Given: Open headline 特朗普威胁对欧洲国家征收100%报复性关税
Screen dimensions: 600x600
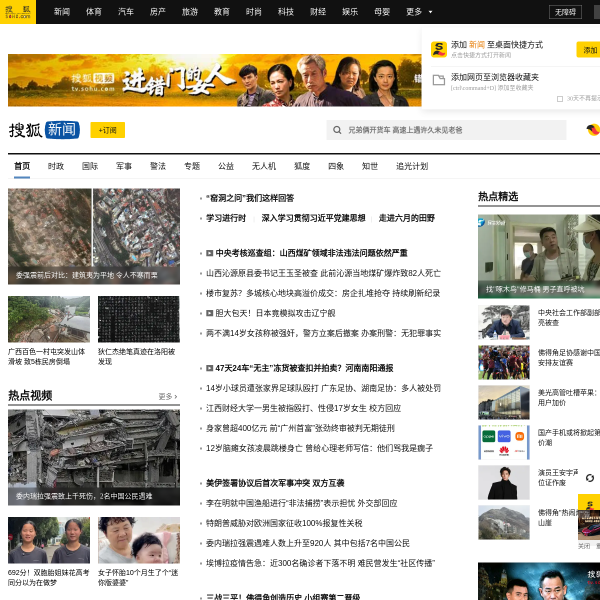Looking at the screenshot, I should point(284,523).
